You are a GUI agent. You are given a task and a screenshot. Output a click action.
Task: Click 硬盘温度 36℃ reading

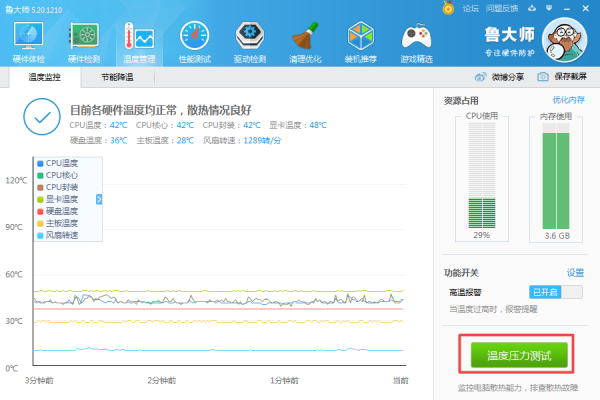pos(98,140)
